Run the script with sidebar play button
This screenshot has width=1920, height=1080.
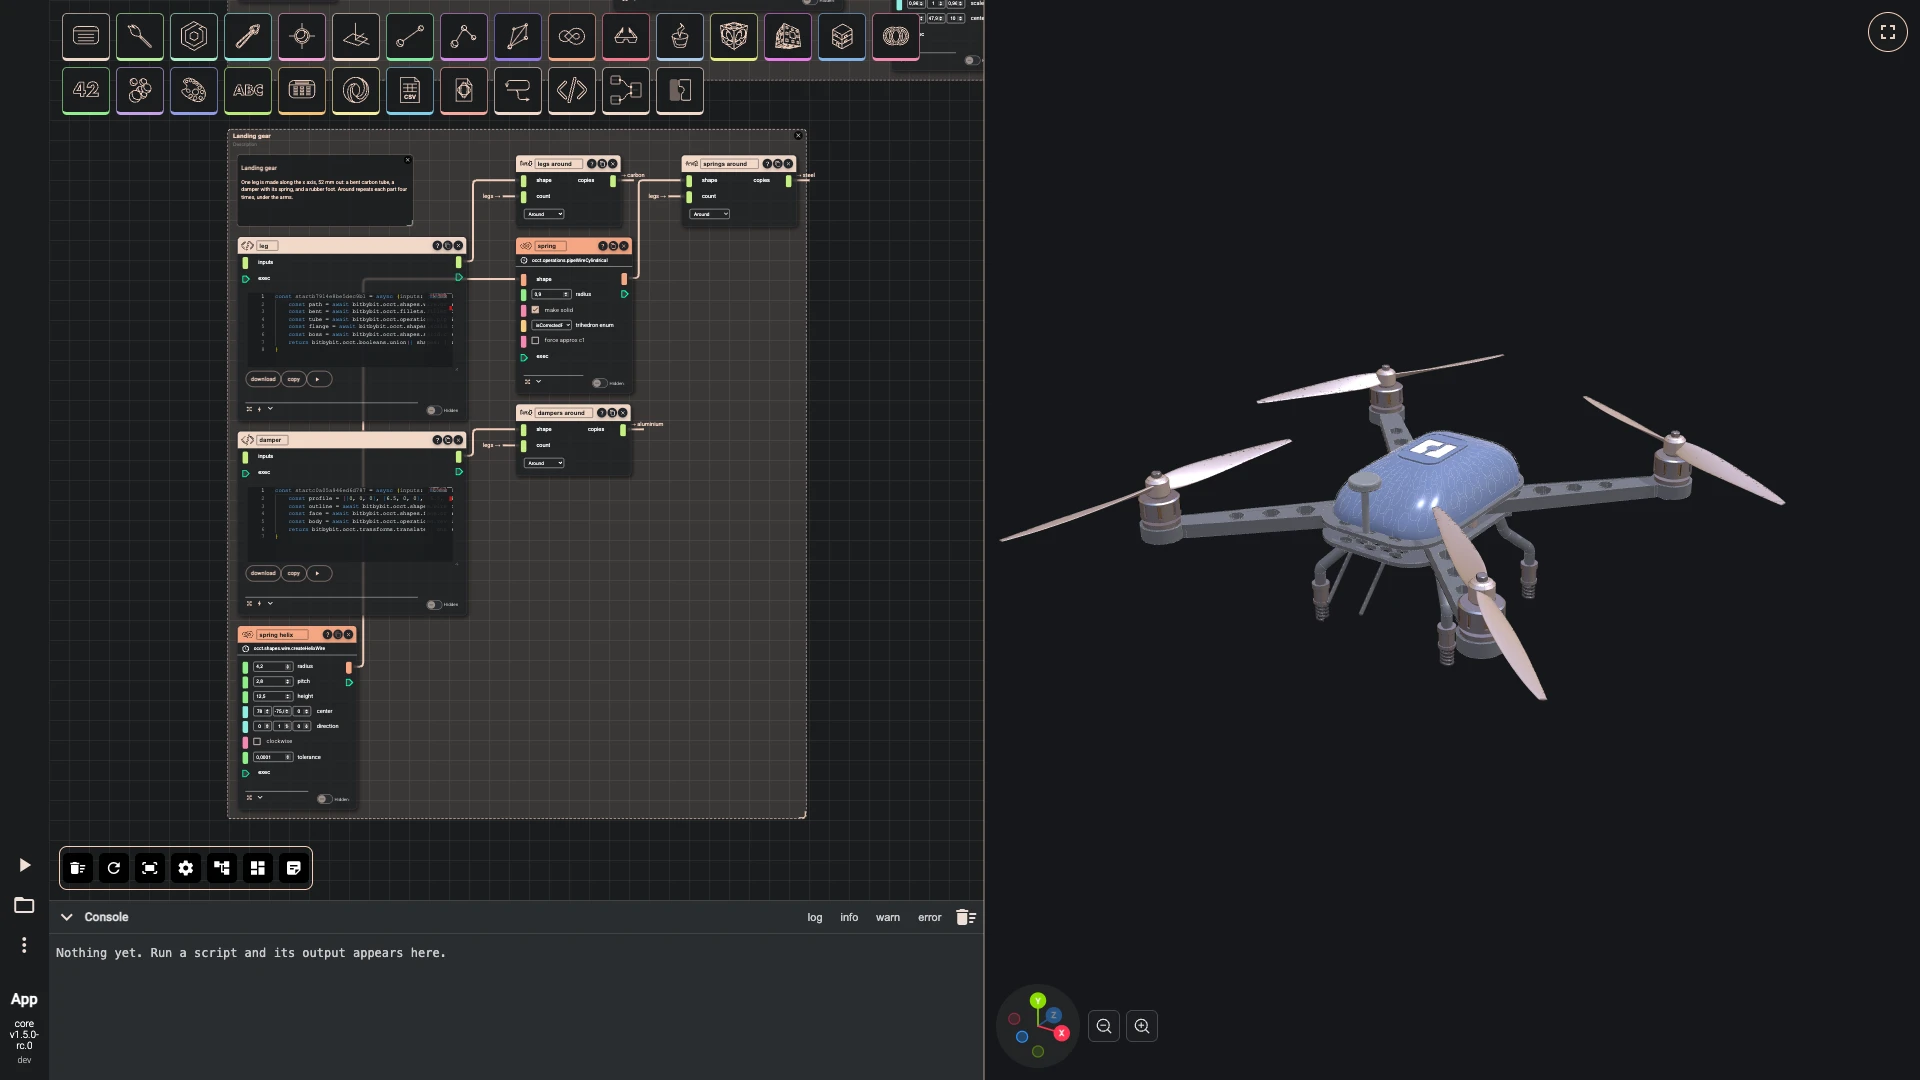pyautogui.click(x=25, y=865)
